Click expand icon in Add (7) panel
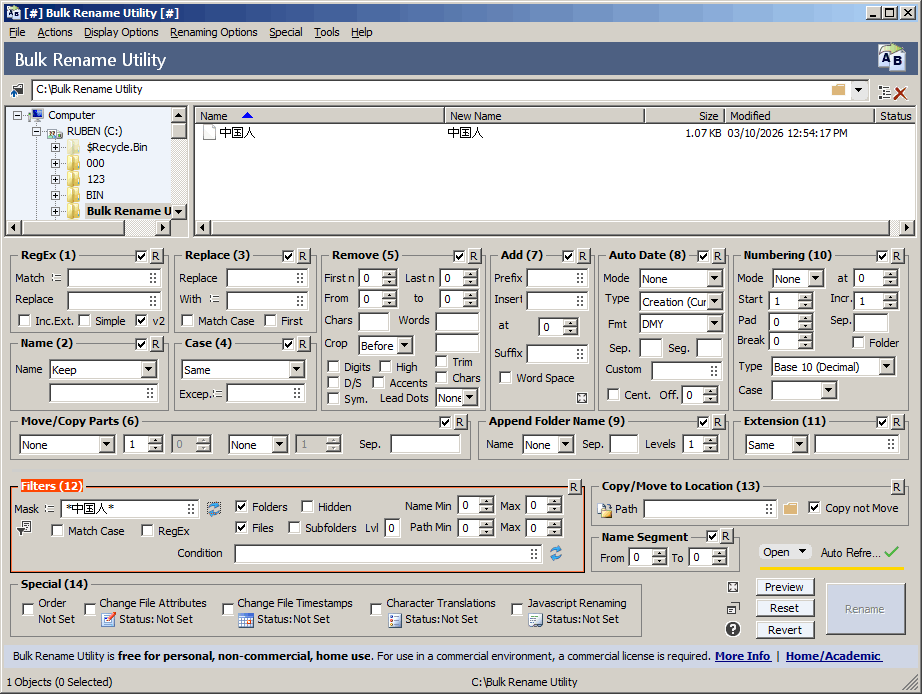The height and width of the screenshot is (694, 922). tap(582, 398)
